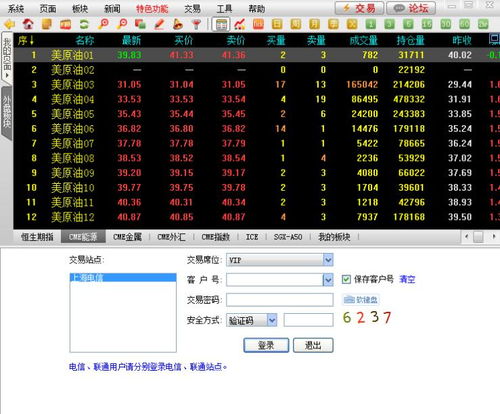
Task: Click the 6237 captcha image
Action: click(x=367, y=317)
